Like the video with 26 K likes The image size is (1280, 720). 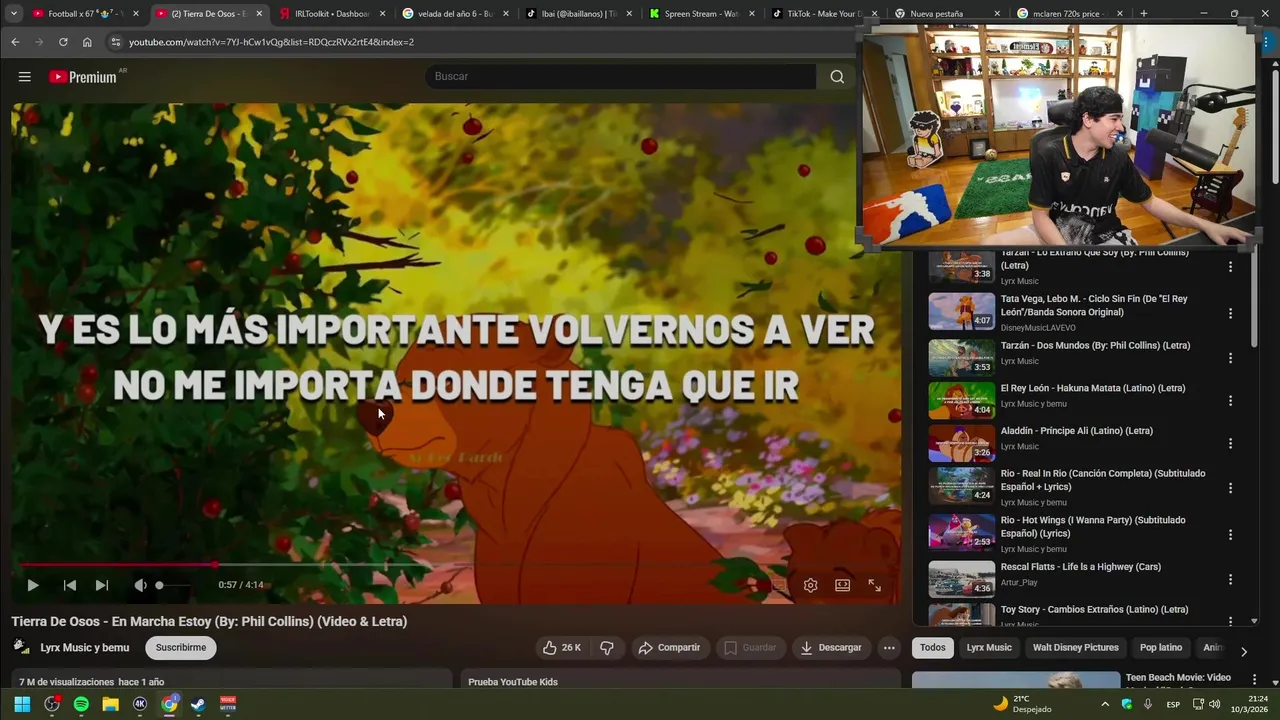pos(562,648)
